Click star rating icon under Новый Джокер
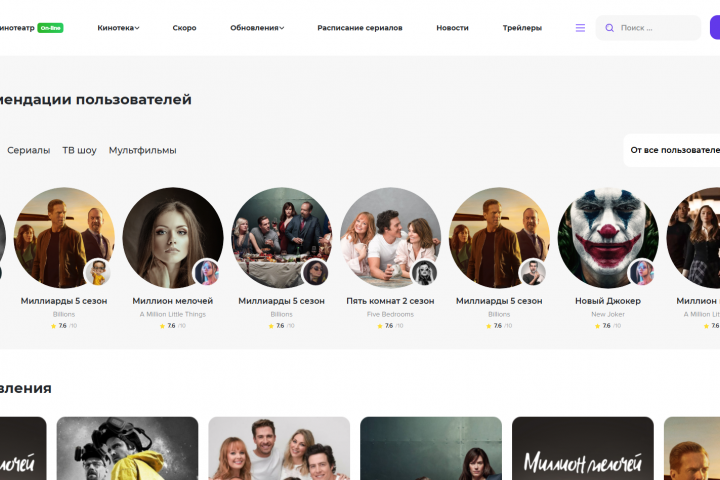 [x=597, y=326]
